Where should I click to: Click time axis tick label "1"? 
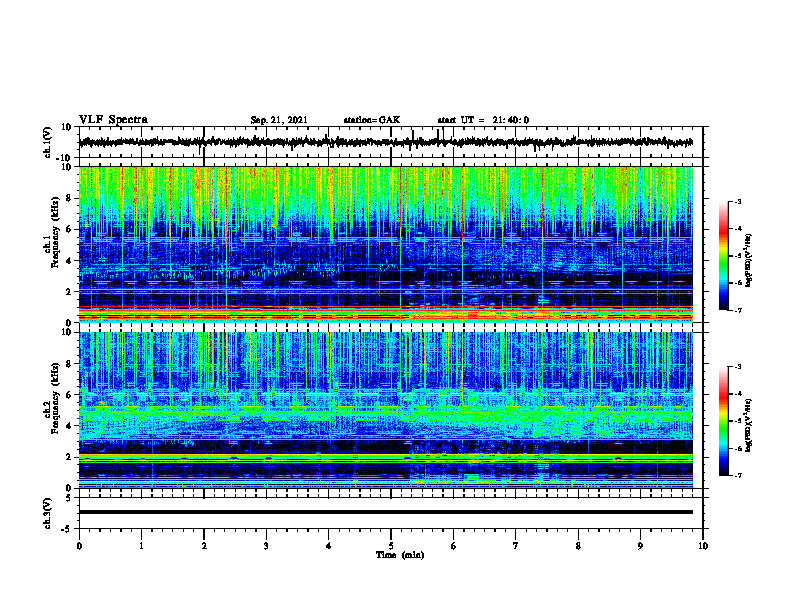click(141, 546)
